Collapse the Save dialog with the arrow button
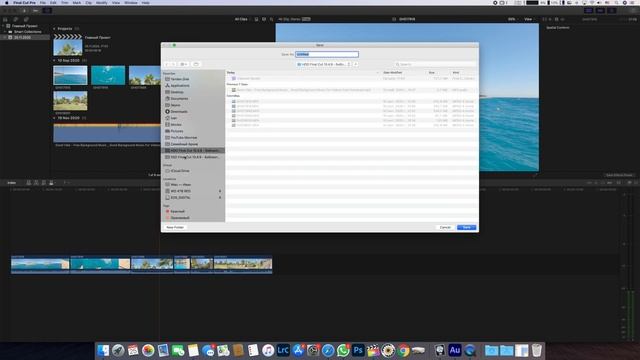The height and width of the screenshot is (360, 640). pyautogui.click(x=356, y=64)
